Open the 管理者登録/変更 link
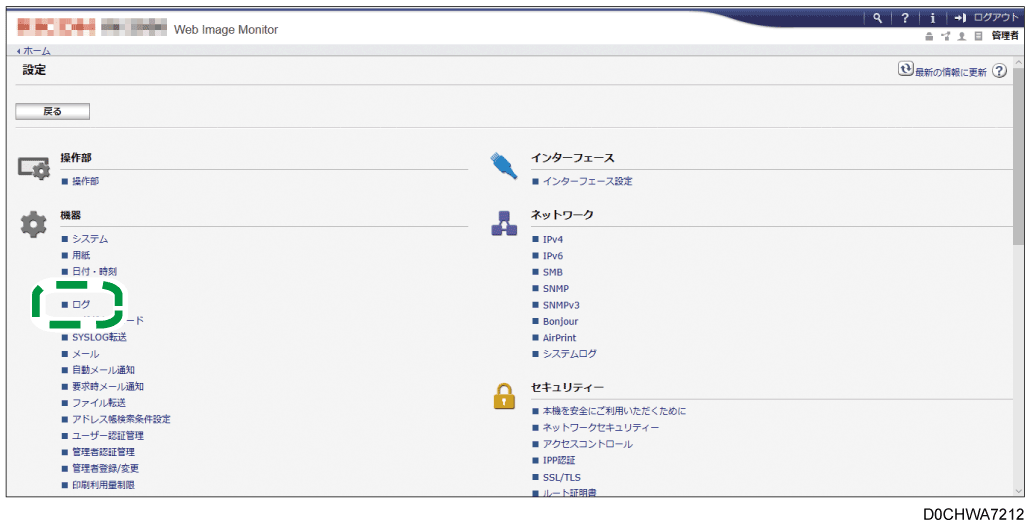The height and width of the screenshot is (528, 1028). [x=106, y=468]
